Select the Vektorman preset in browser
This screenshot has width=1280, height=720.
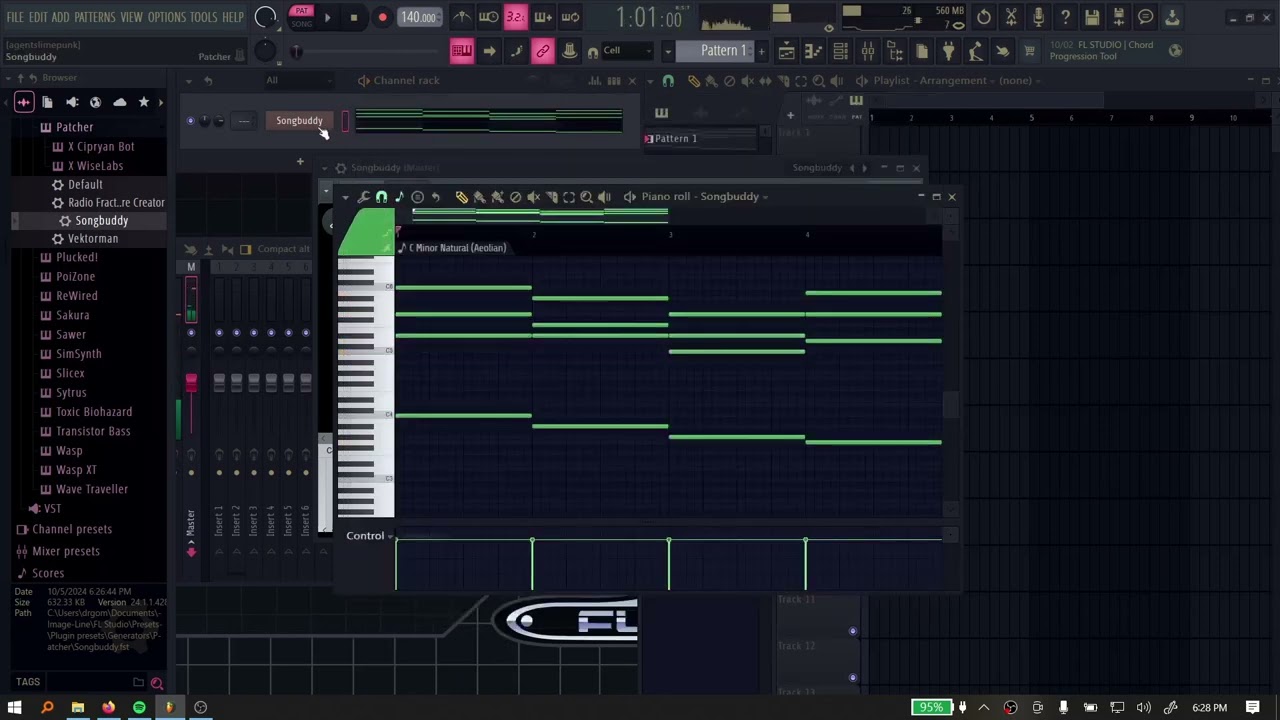(93, 239)
